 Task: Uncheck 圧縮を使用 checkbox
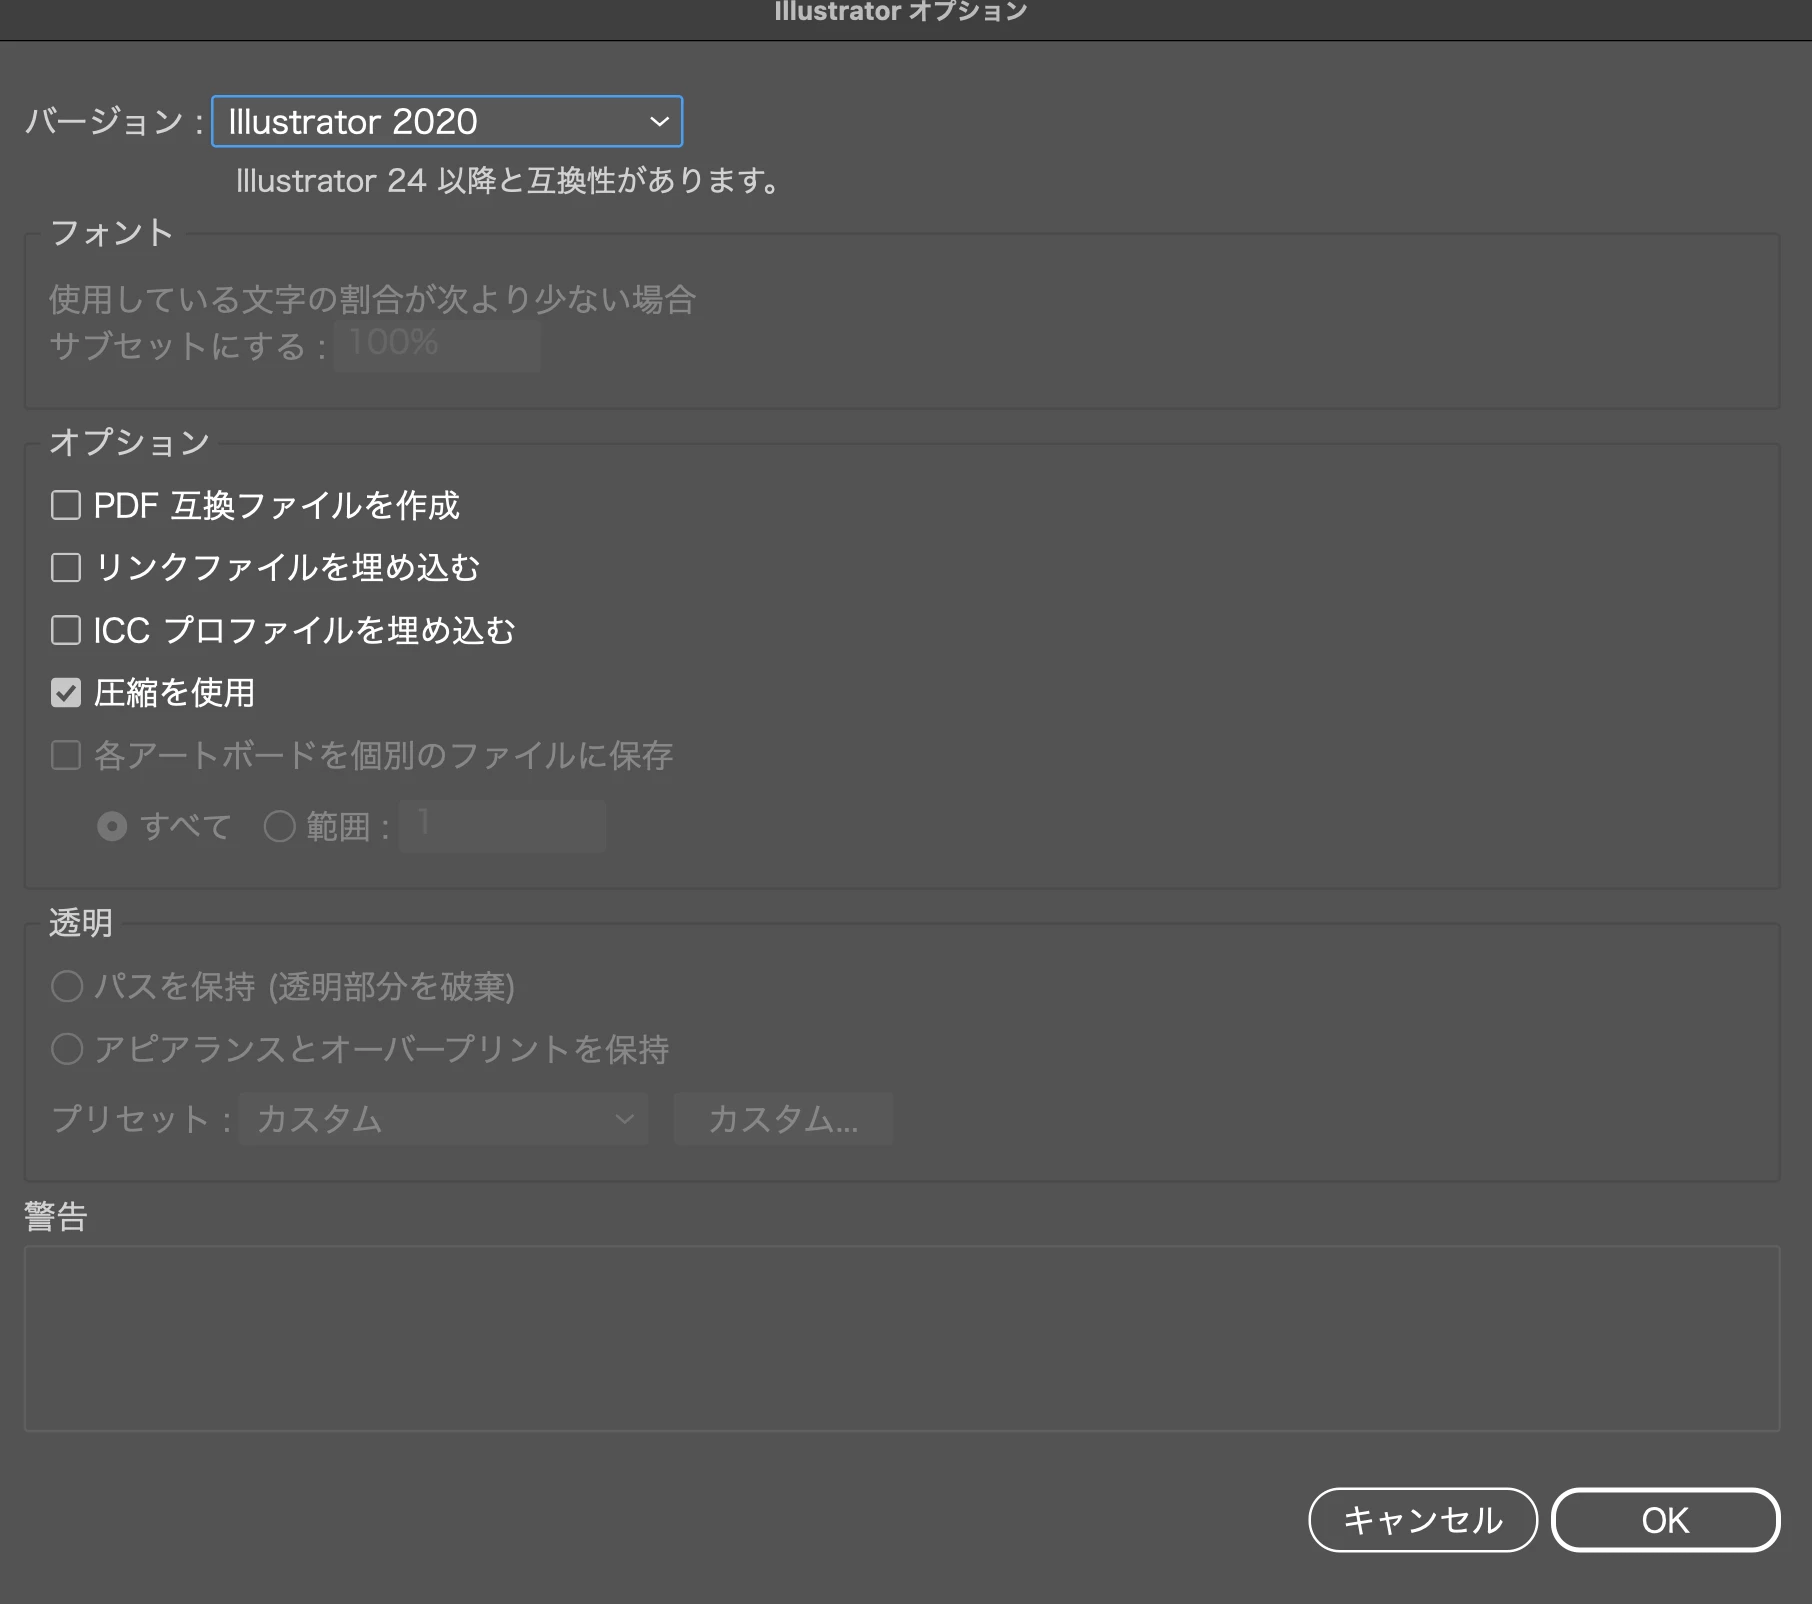pos(66,692)
